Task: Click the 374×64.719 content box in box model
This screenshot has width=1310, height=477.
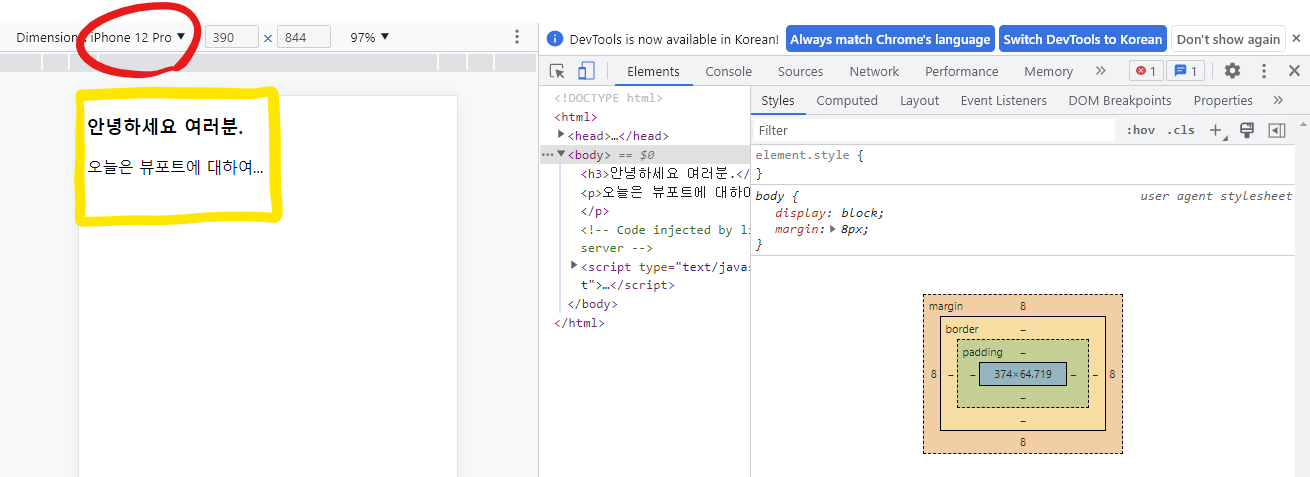Action: pos(1022,374)
